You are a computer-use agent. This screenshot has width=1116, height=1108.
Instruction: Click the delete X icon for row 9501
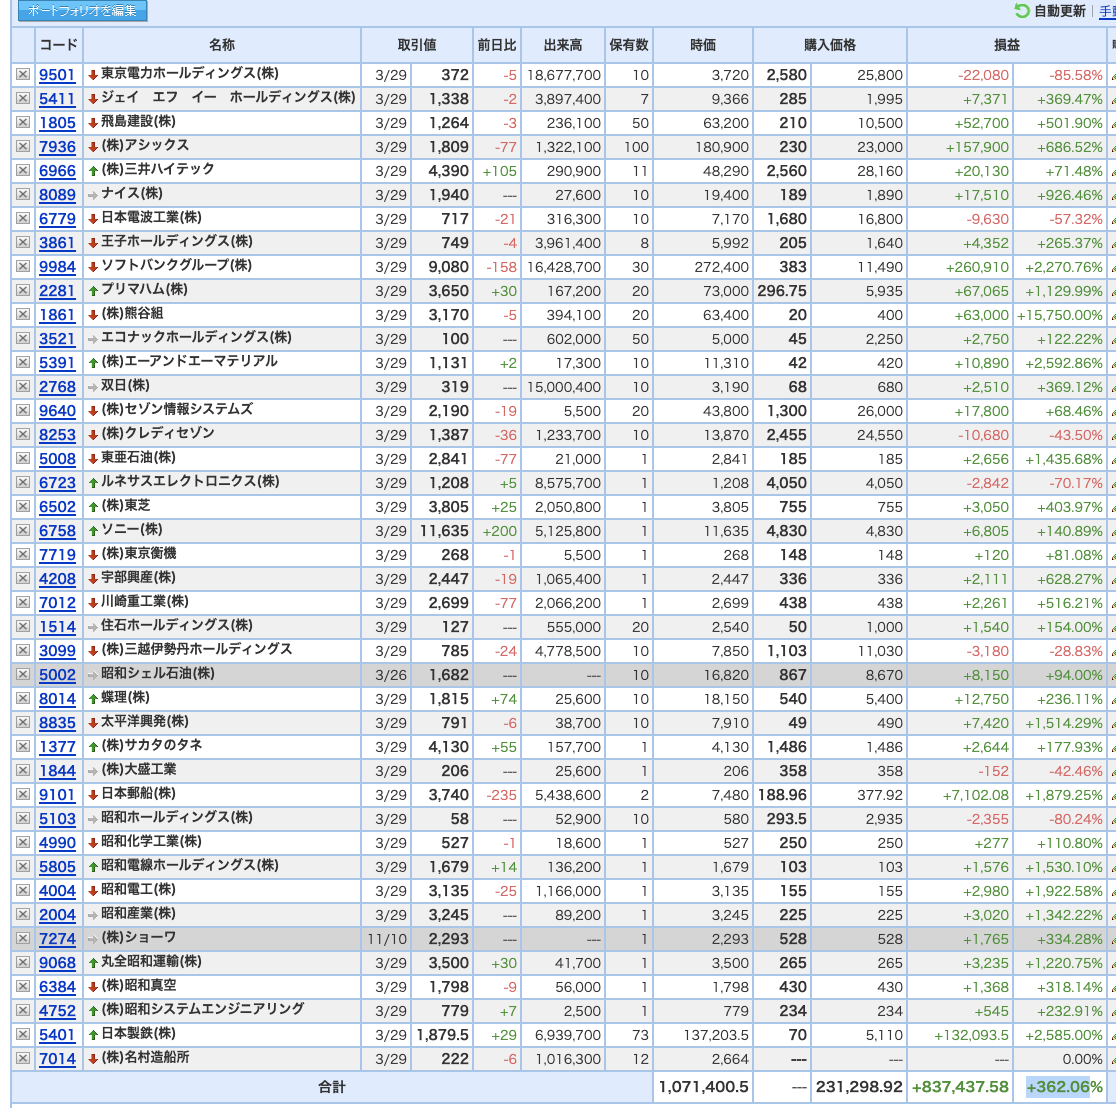(23, 75)
